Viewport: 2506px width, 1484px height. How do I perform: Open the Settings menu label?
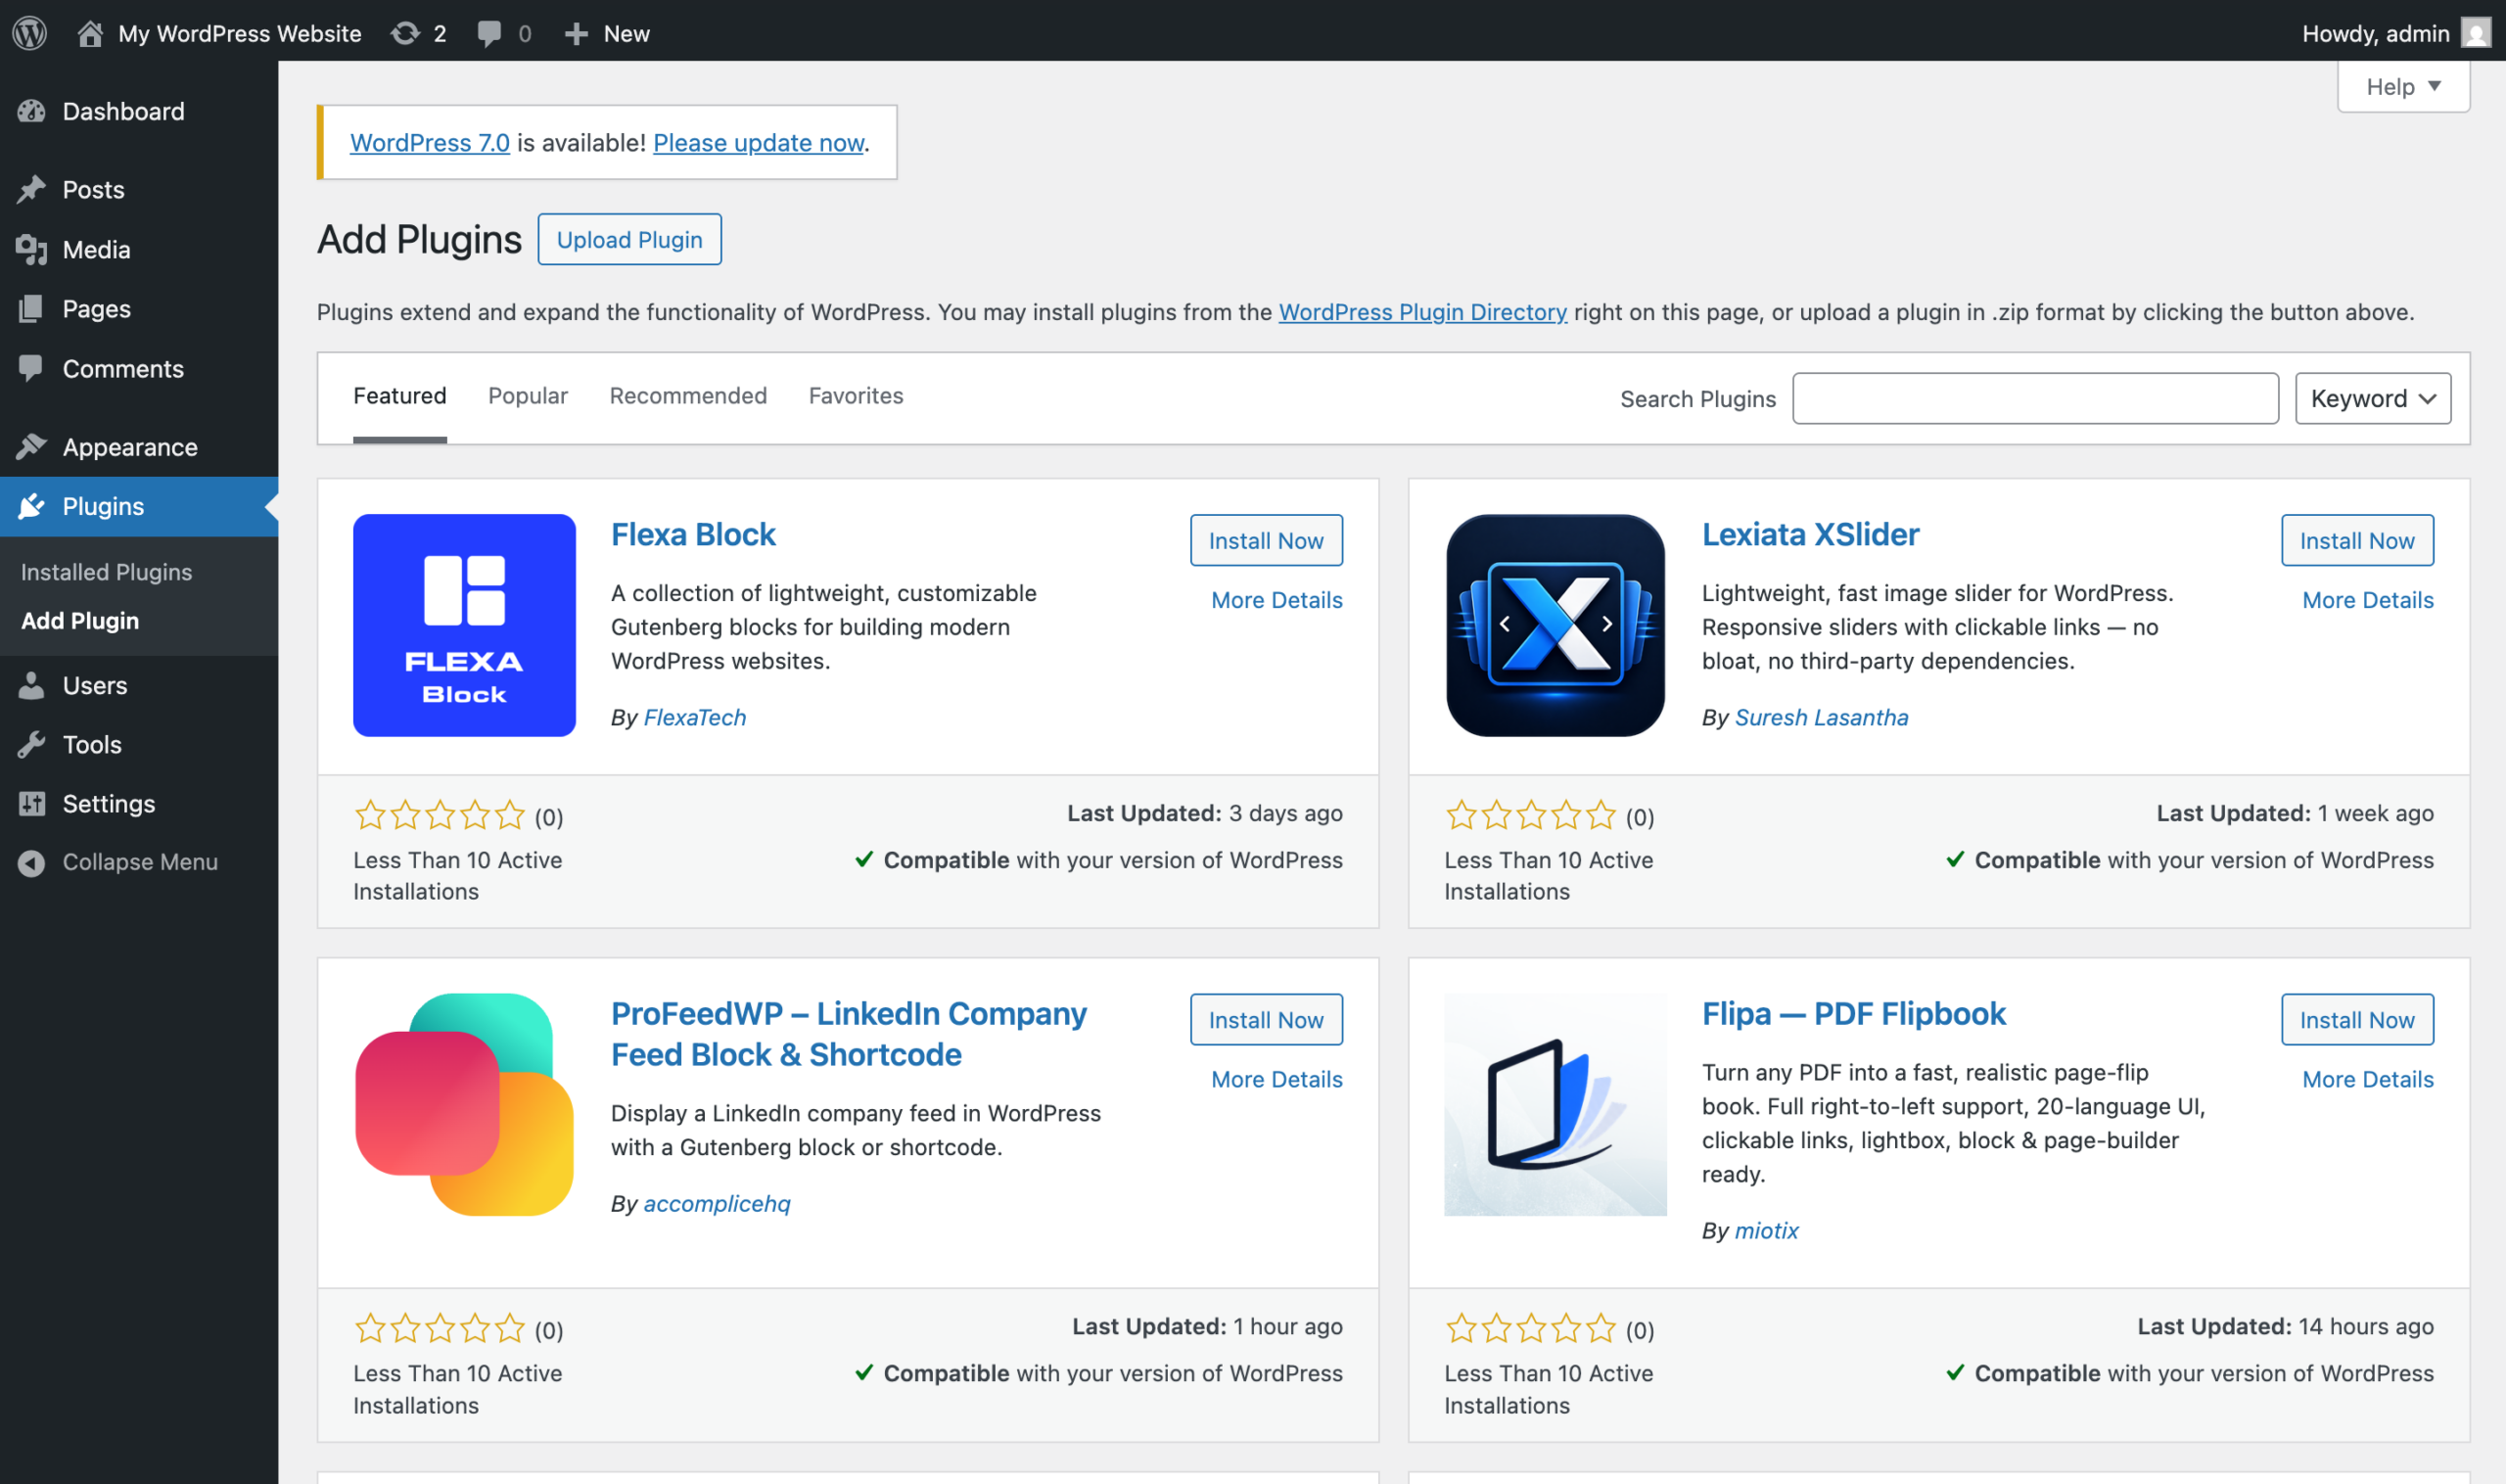tap(109, 803)
